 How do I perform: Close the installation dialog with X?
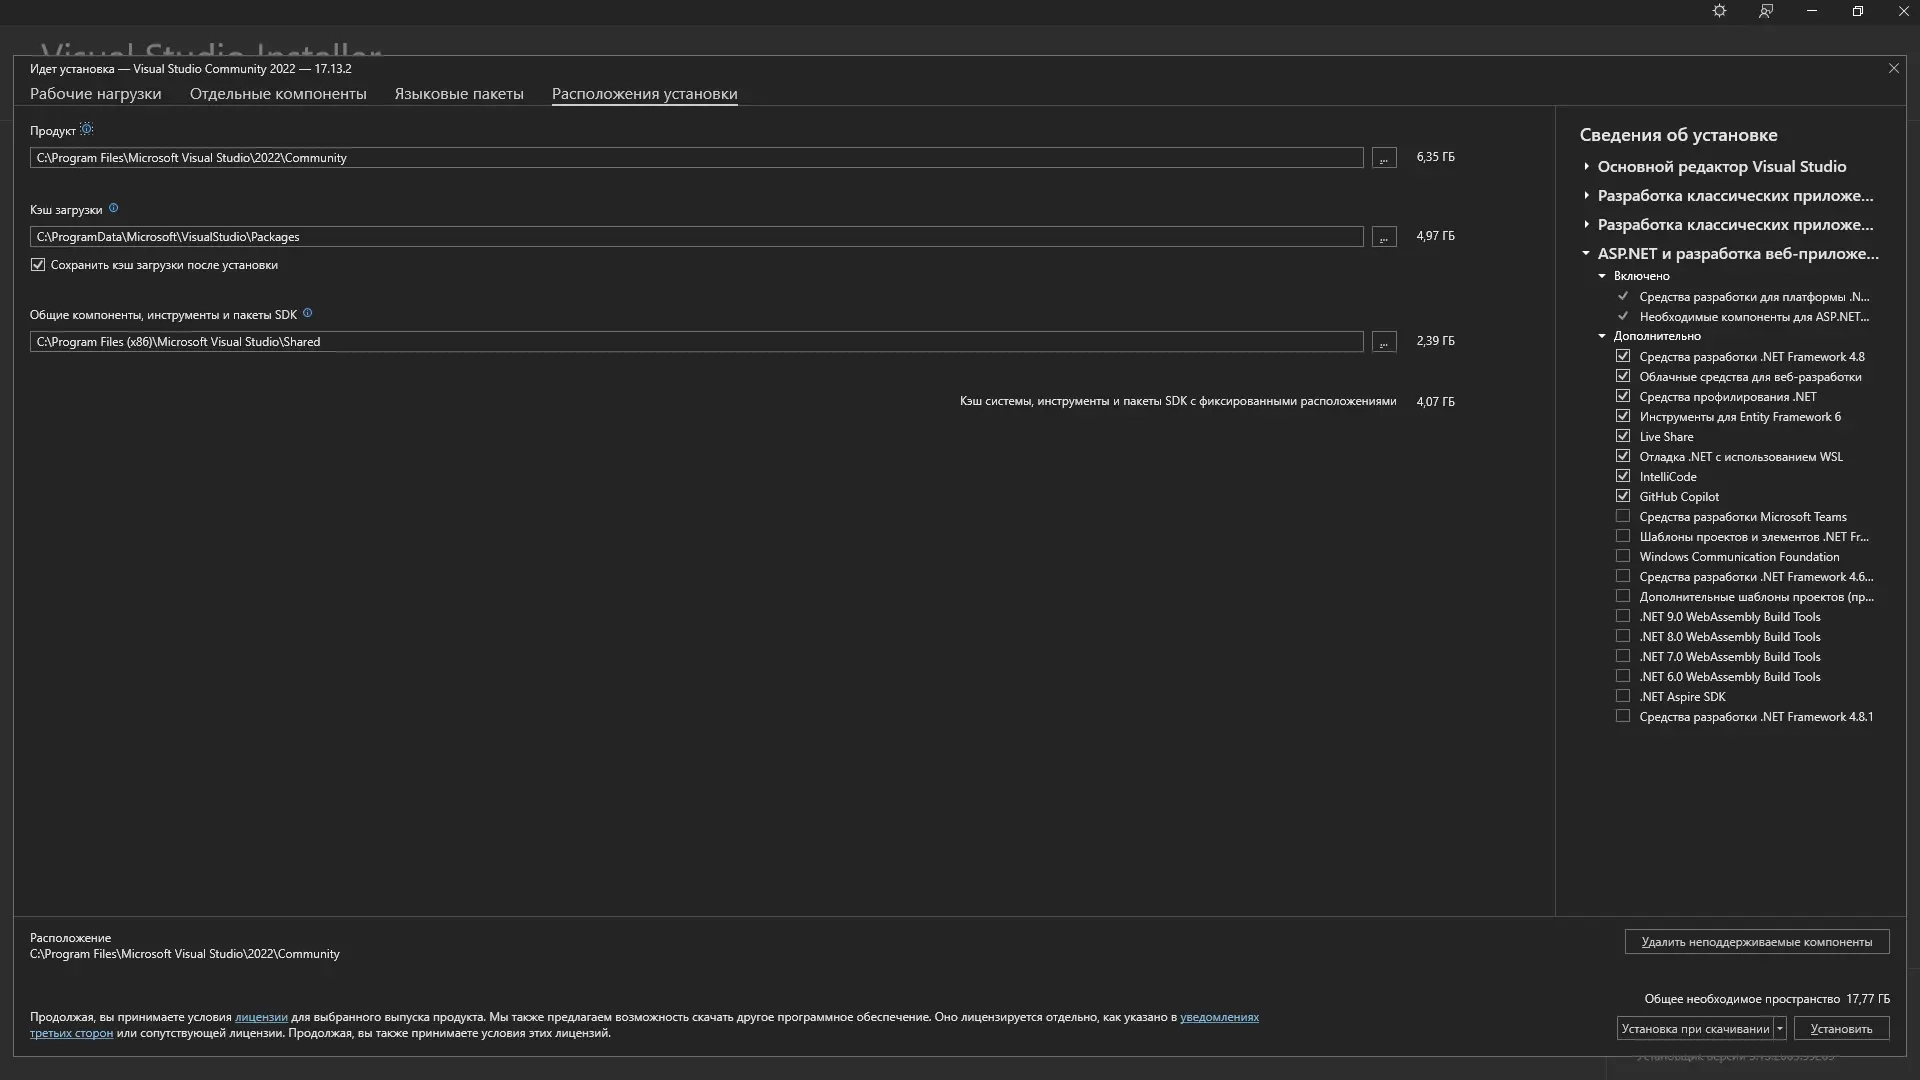(1893, 69)
